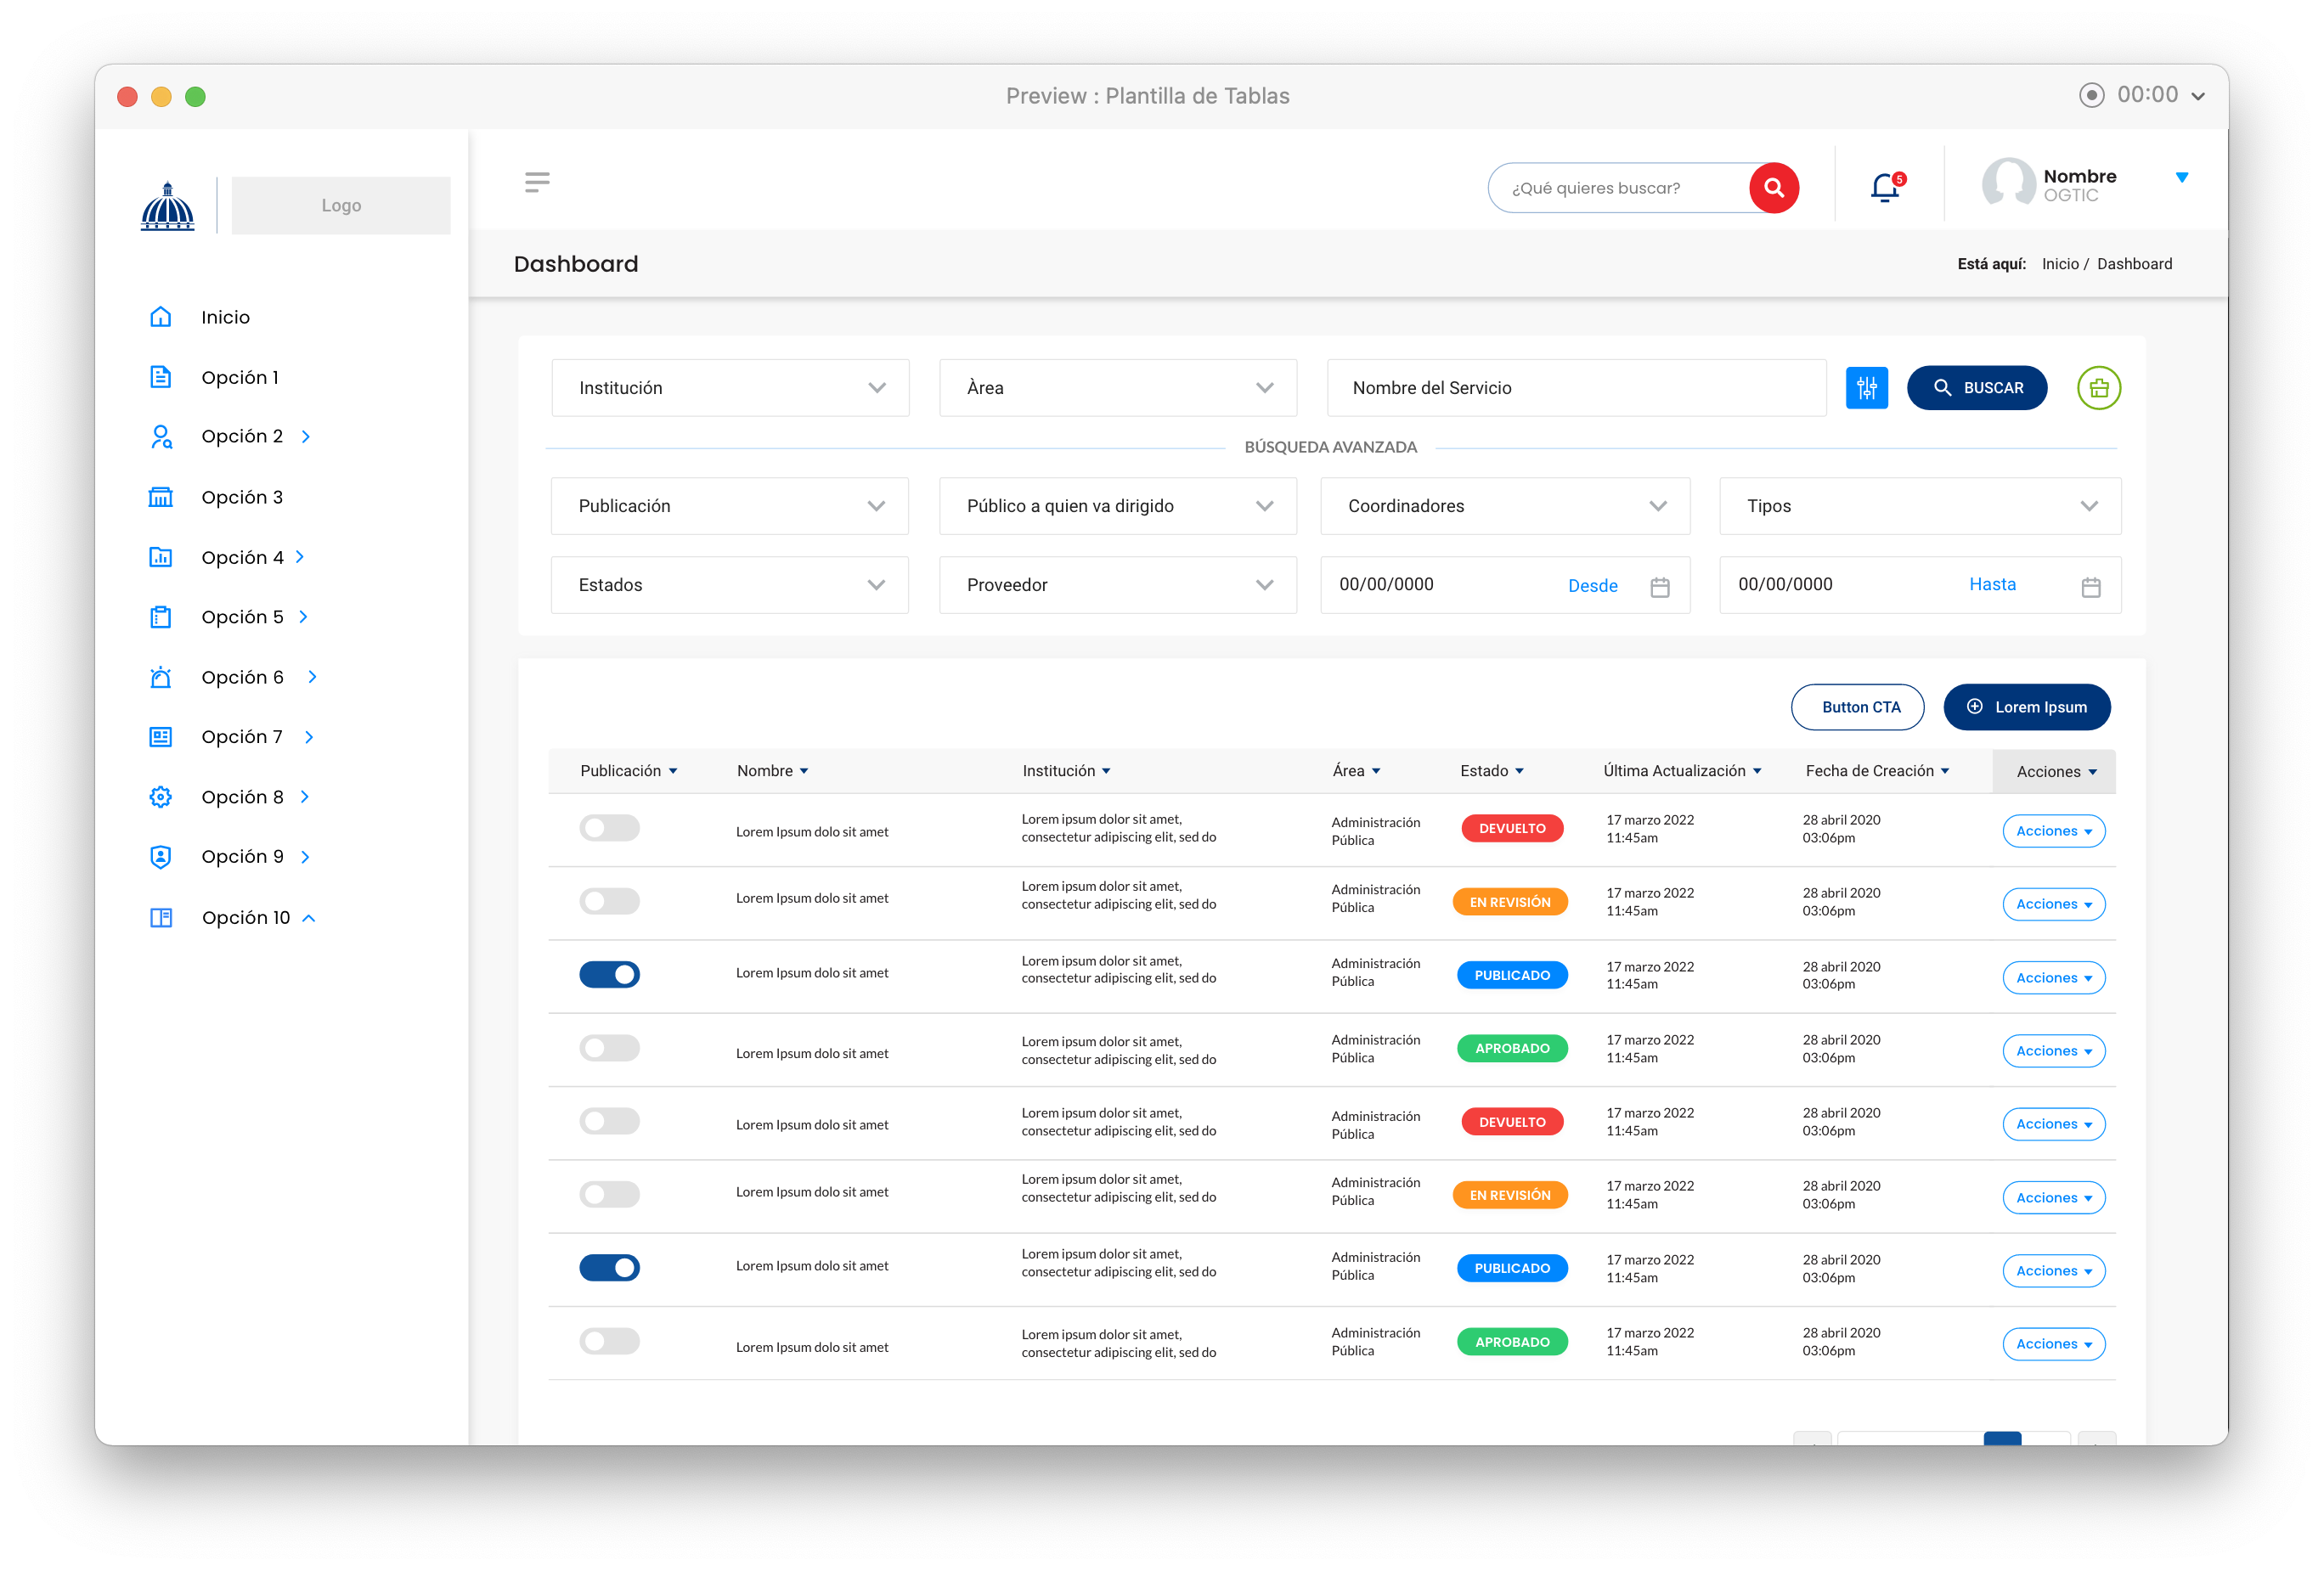This screenshot has height=1571, width=2324.
Task: Click the hamburger menu icon
Action: 537,182
